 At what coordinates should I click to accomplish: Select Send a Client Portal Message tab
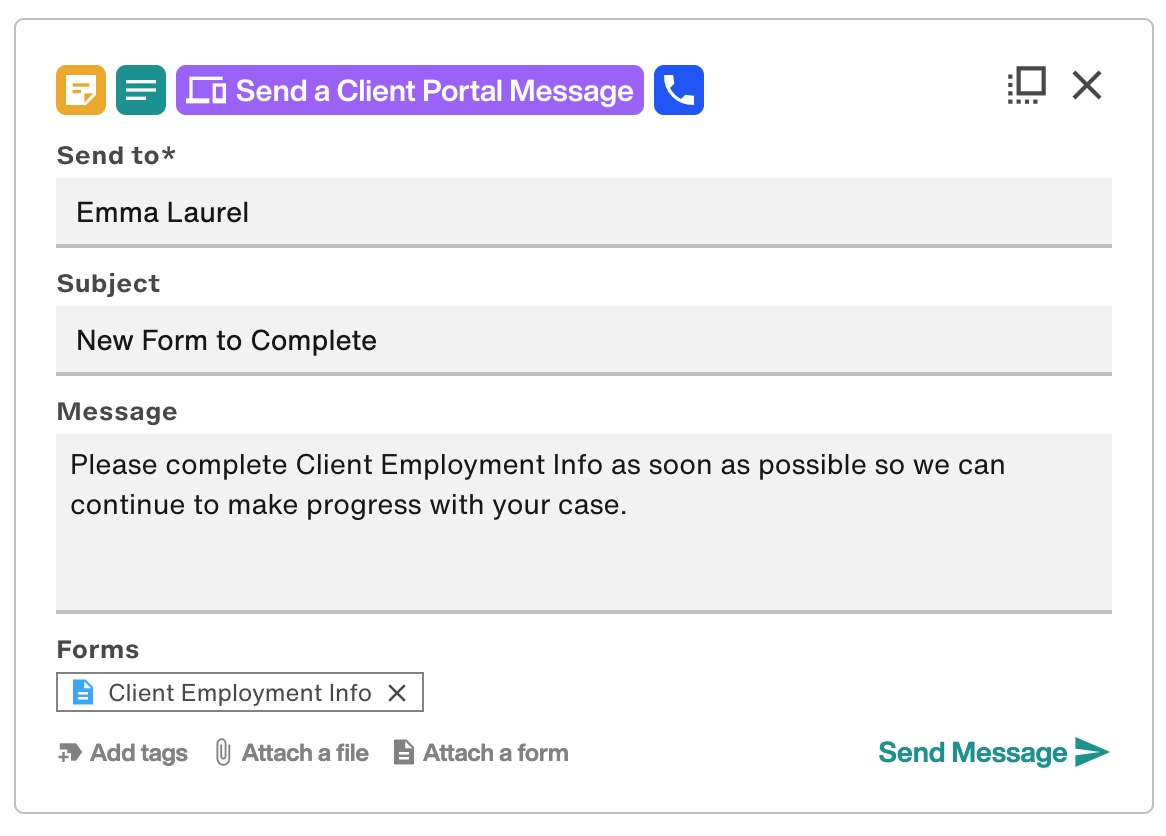click(x=410, y=90)
